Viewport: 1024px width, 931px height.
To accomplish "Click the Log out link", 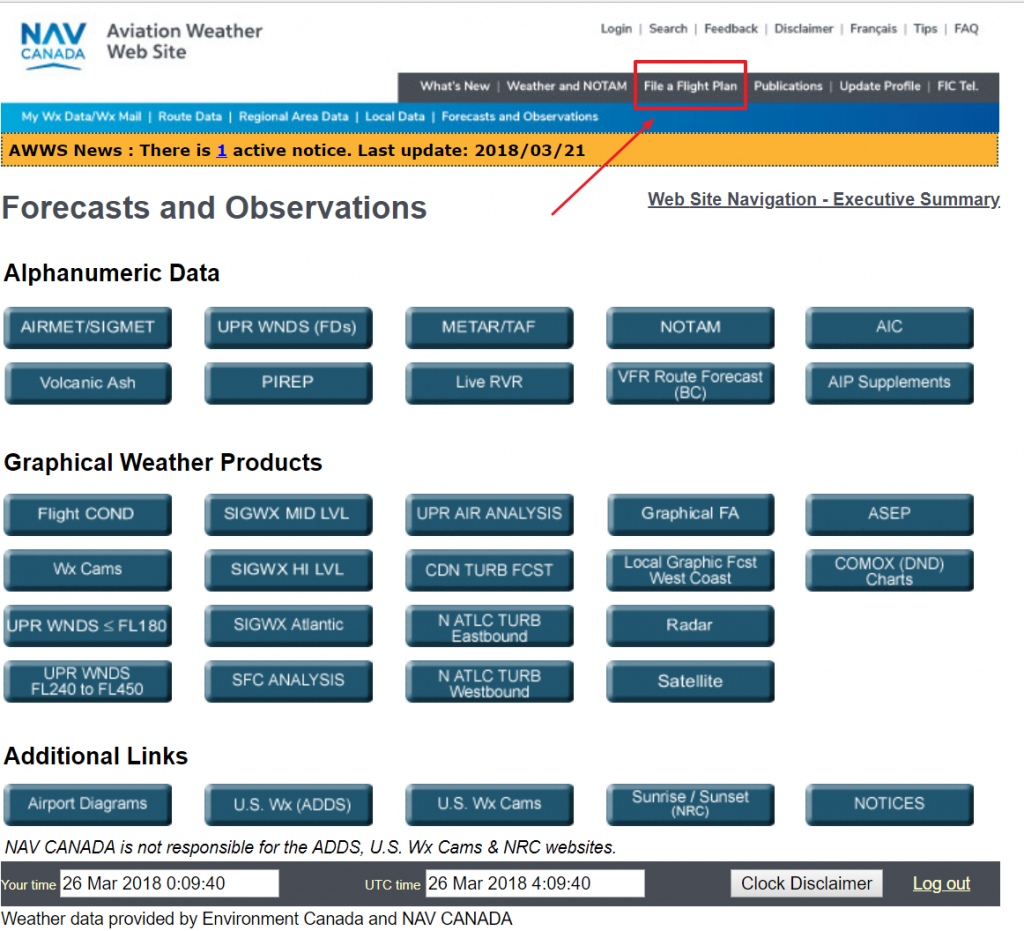I will [941, 884].
